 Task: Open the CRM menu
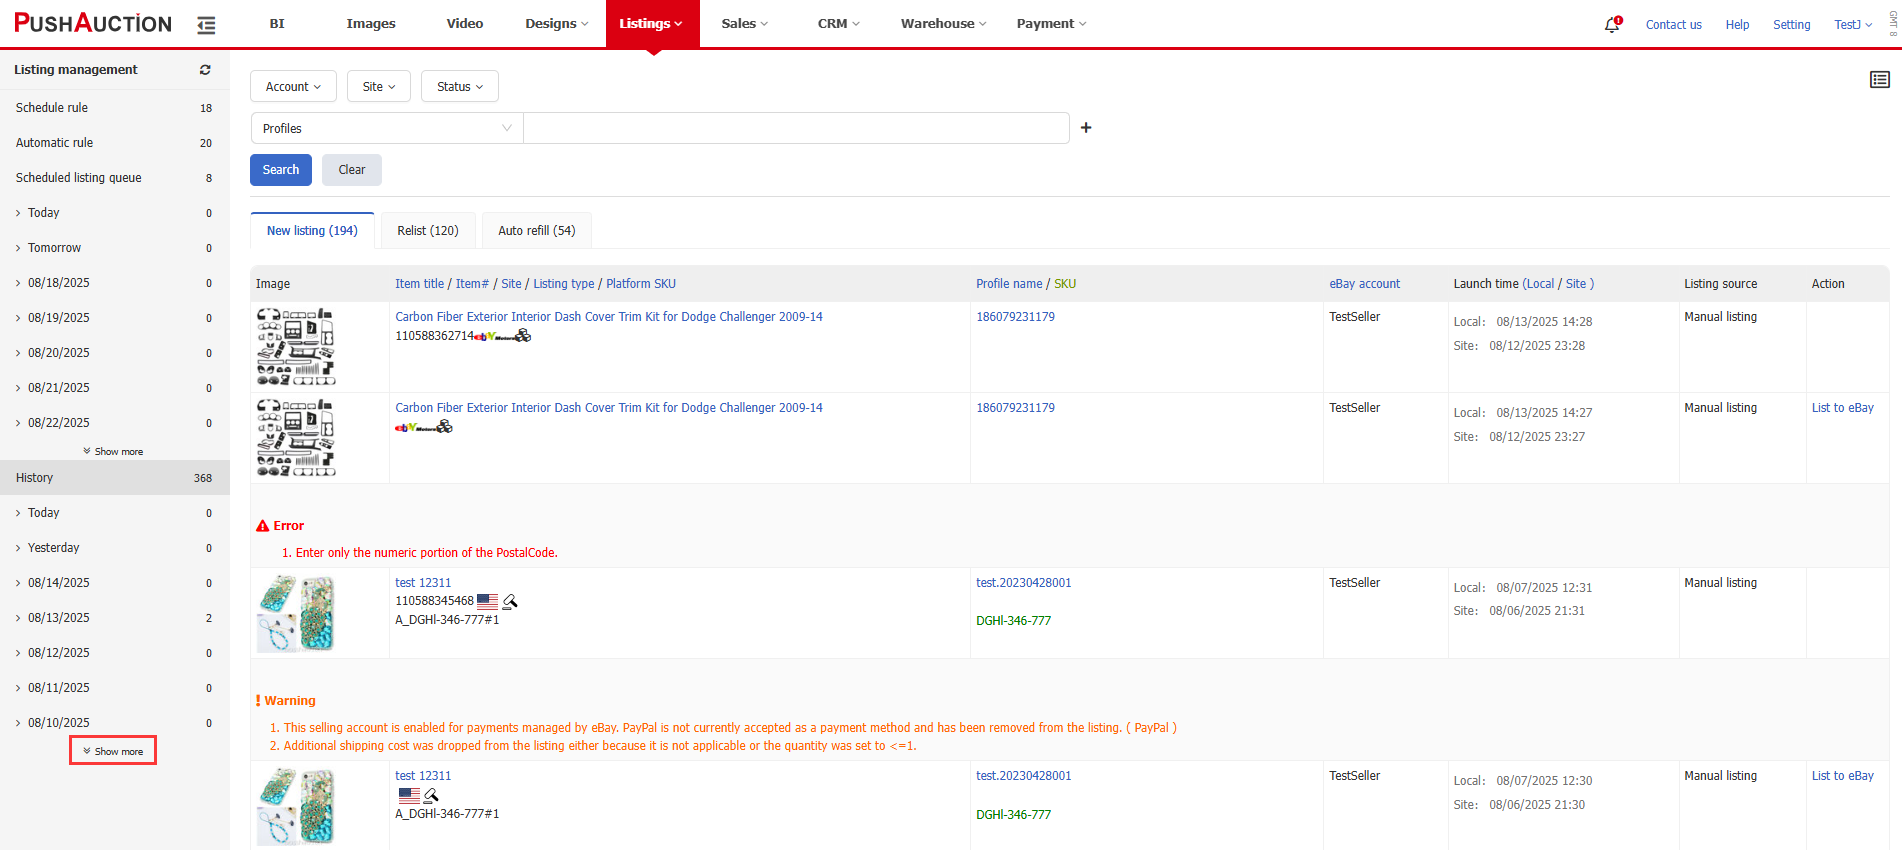coord(838,23)
